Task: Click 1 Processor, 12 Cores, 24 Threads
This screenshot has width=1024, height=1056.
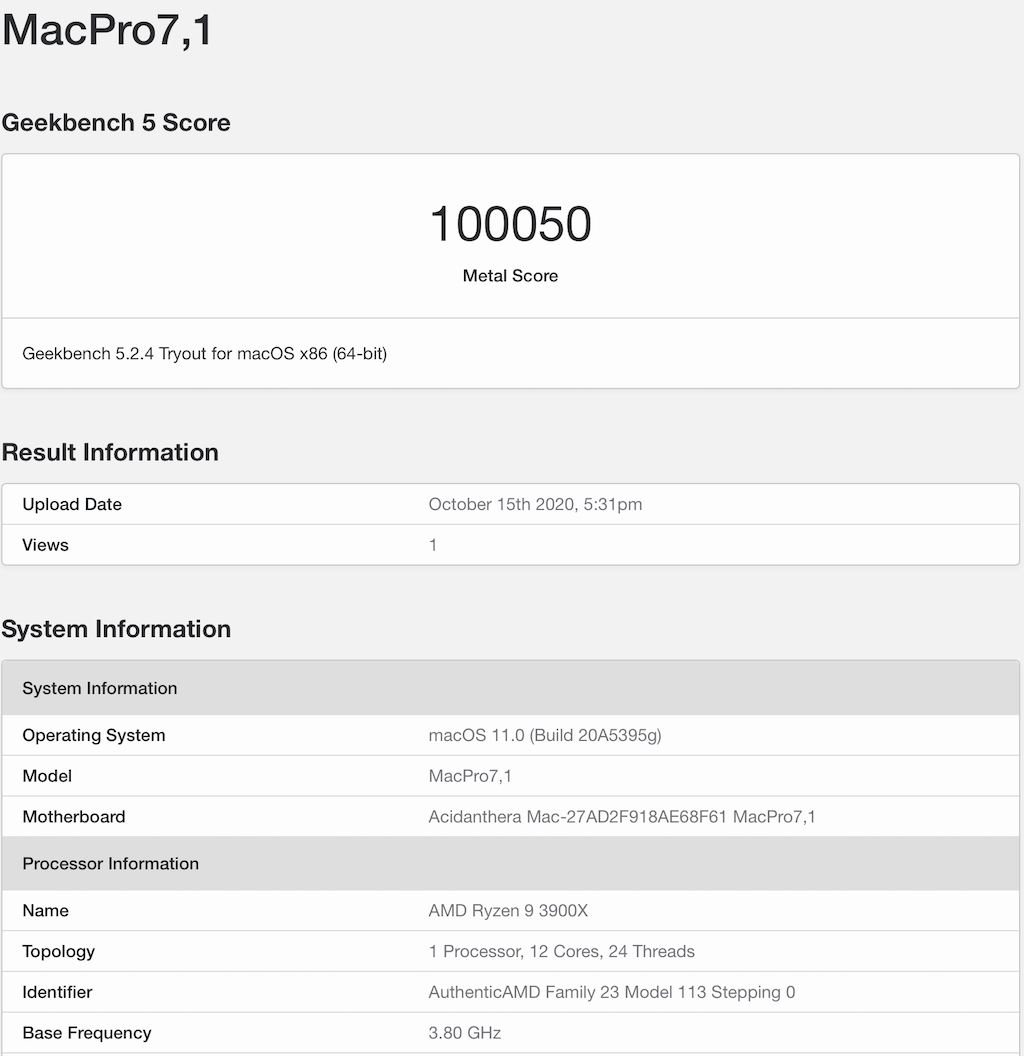Action: 562,952
